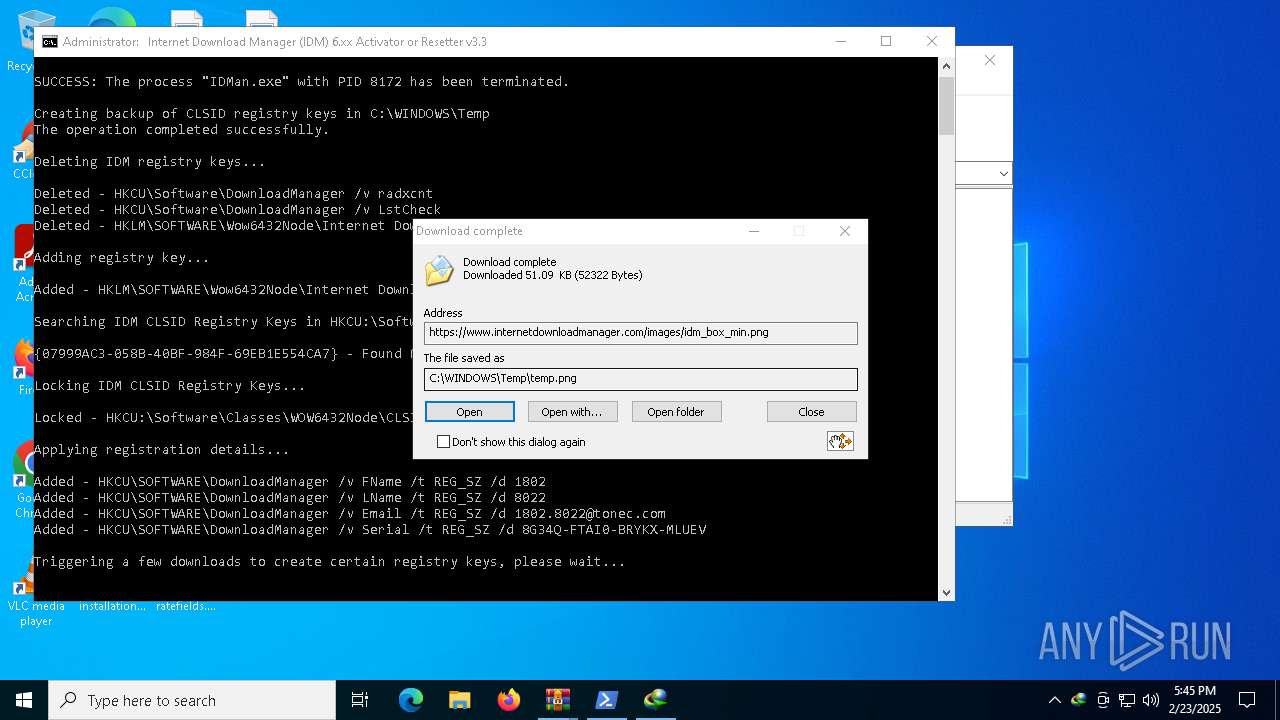Screen dimensions: 1280x720
Task: Click command prompt title bar icon
Action: 49,42
